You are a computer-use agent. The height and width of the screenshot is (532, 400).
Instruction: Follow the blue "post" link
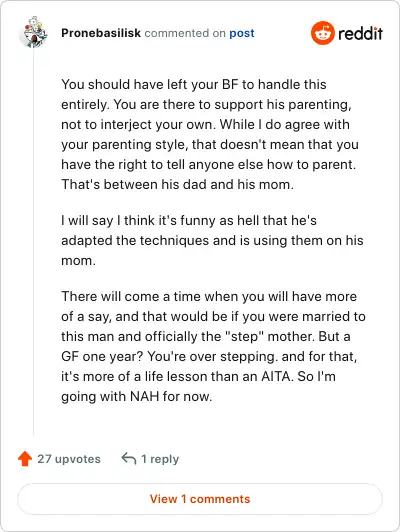point(242,33)
